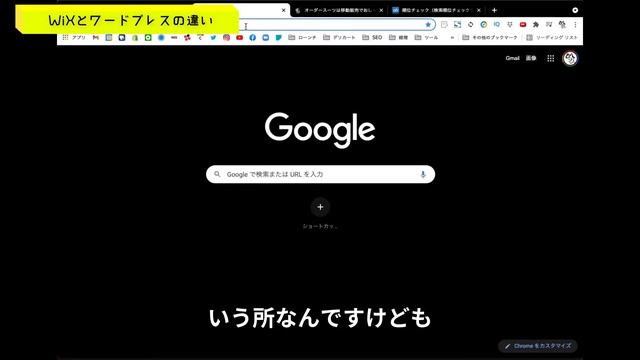The image size is (640, 360).
Task: Expand the デジカート bookmark folder
Action: pos(339,38)
